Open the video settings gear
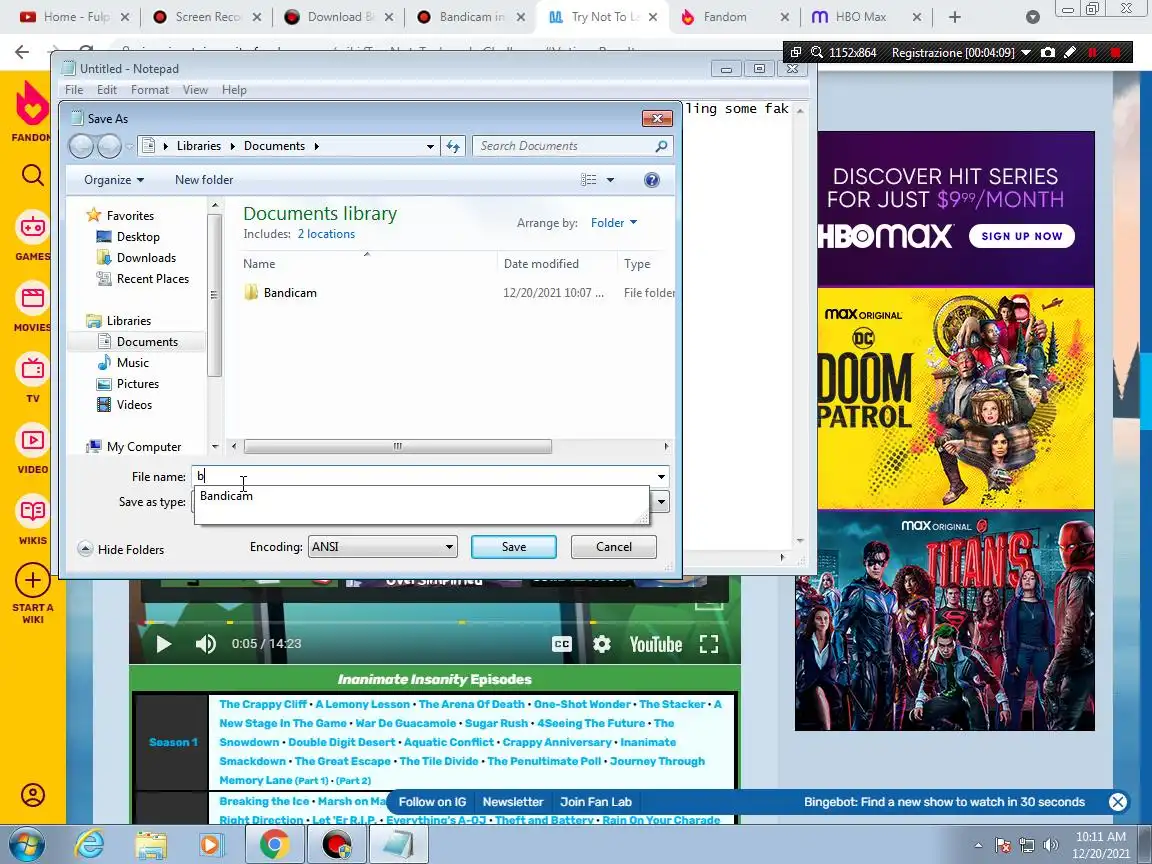 (602, 644)
